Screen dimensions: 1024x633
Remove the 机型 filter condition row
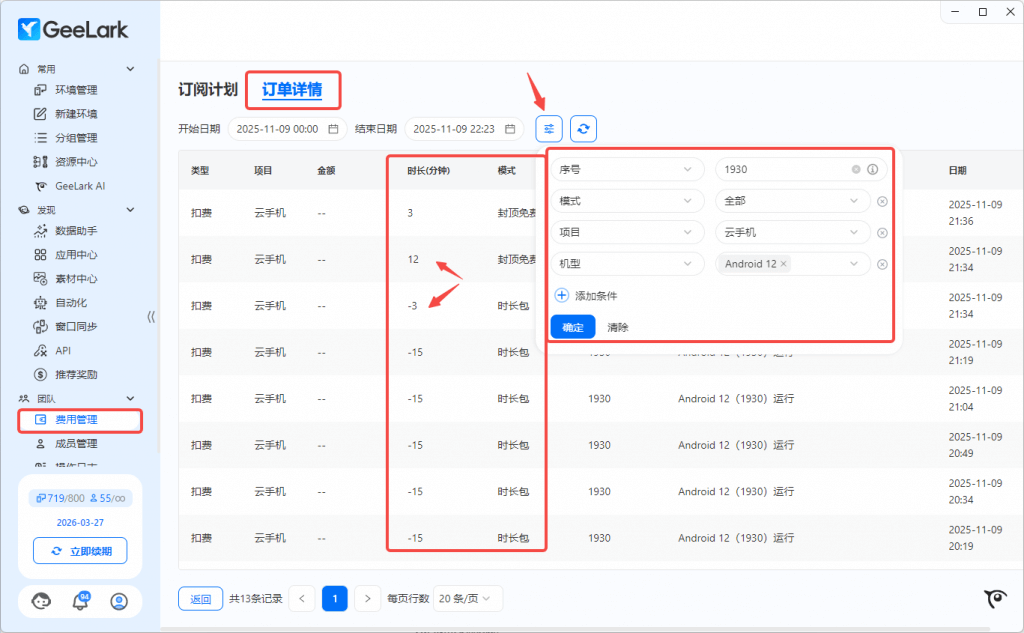pos(882,264)
